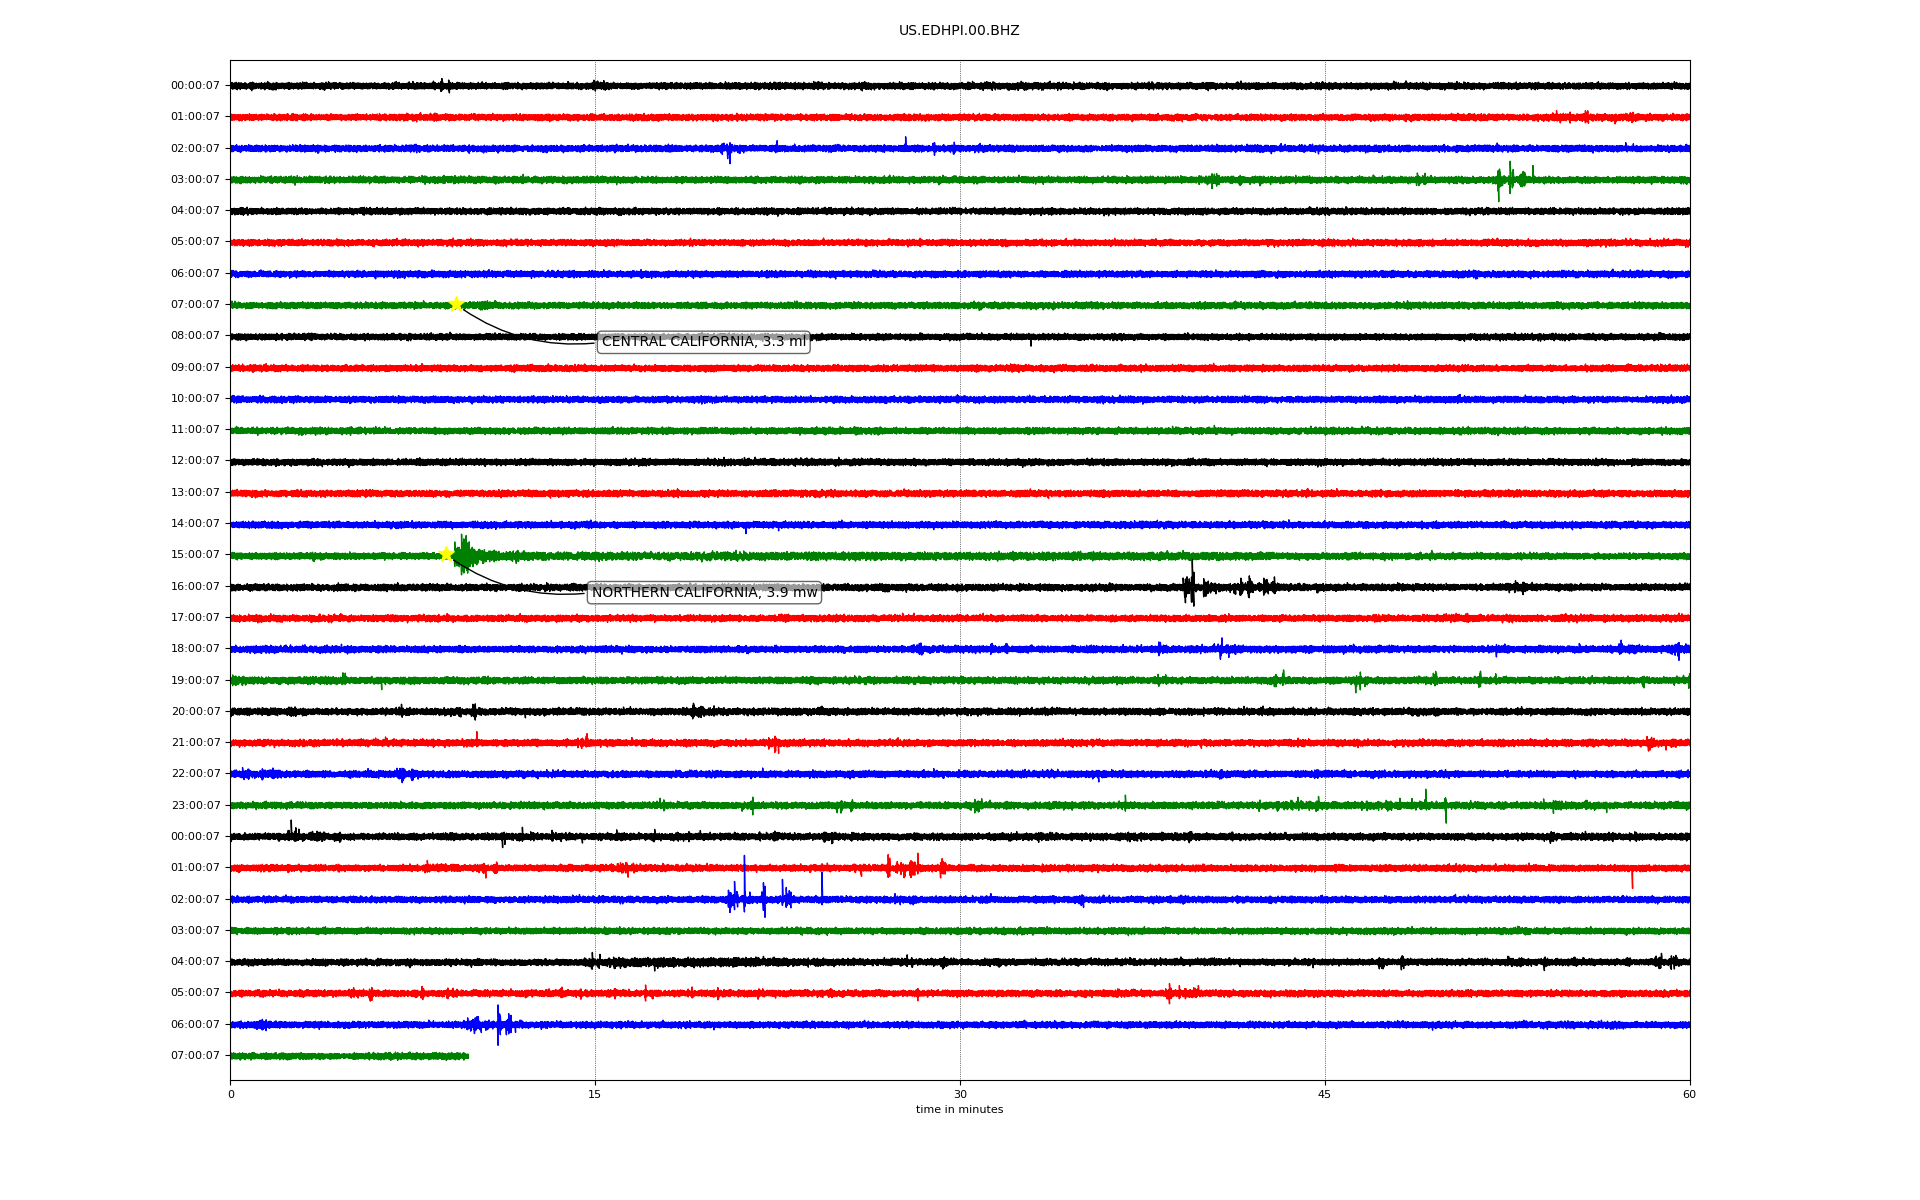Screen dimensions: 1920x1200
Task: Click the 19:00:07 row time label
Action: 195,680
